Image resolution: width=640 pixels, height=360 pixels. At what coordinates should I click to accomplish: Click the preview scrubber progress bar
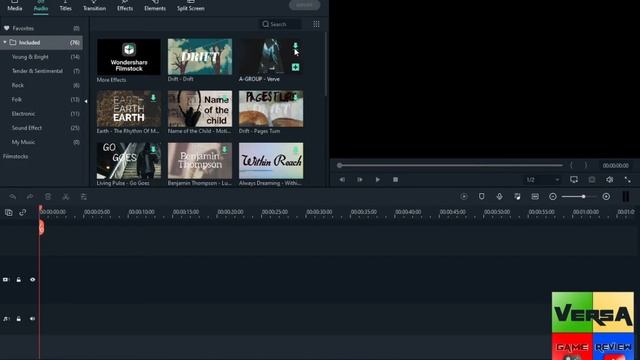click(451, 165)
